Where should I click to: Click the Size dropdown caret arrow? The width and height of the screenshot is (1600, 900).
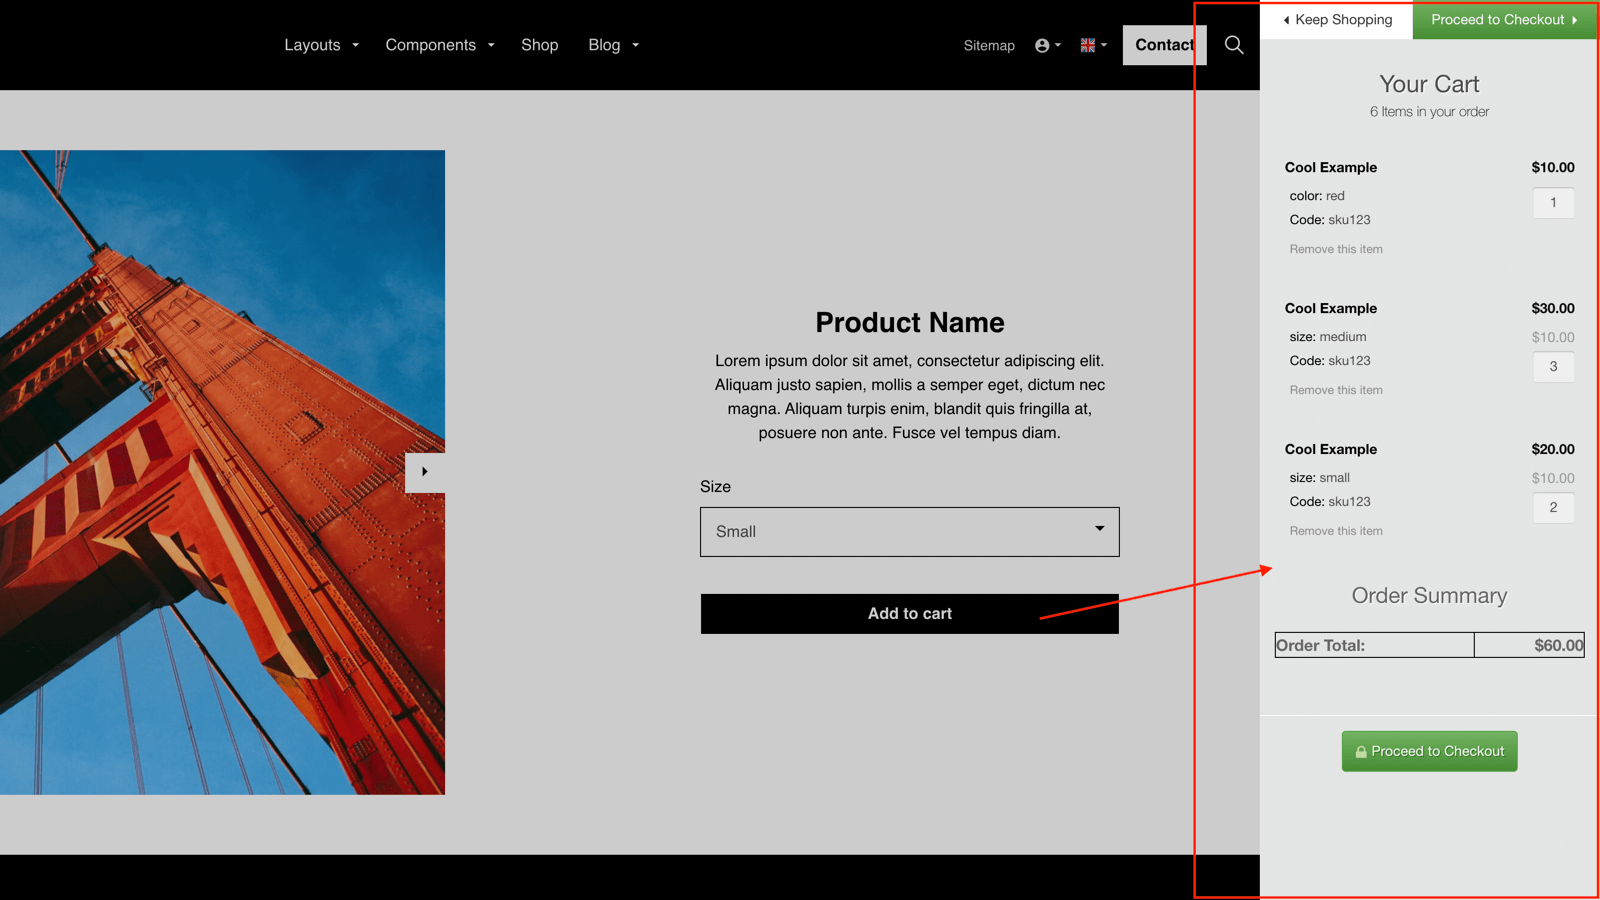(x=1098, y=531)
